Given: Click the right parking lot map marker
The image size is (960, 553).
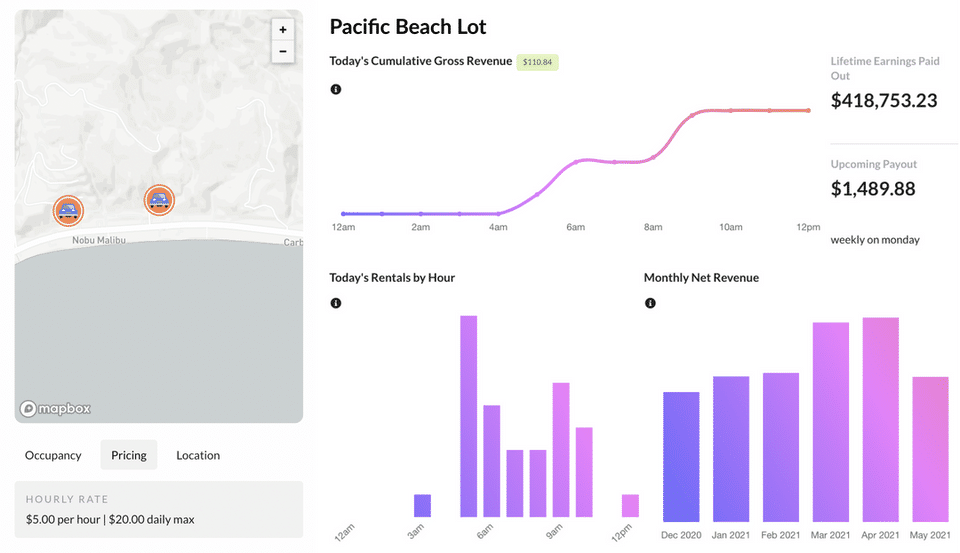Looking at the screenshot, I should (159, 200).
